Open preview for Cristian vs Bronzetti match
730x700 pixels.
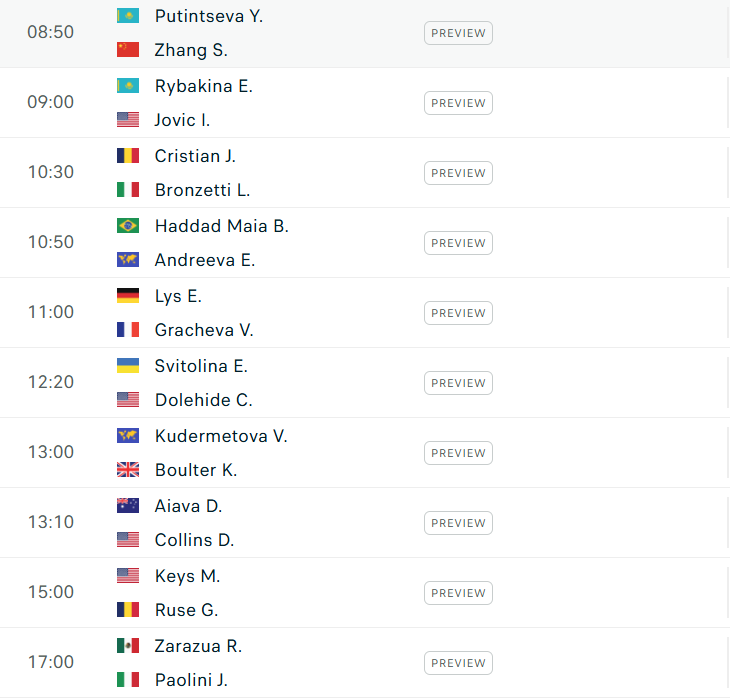pos(458,173)
